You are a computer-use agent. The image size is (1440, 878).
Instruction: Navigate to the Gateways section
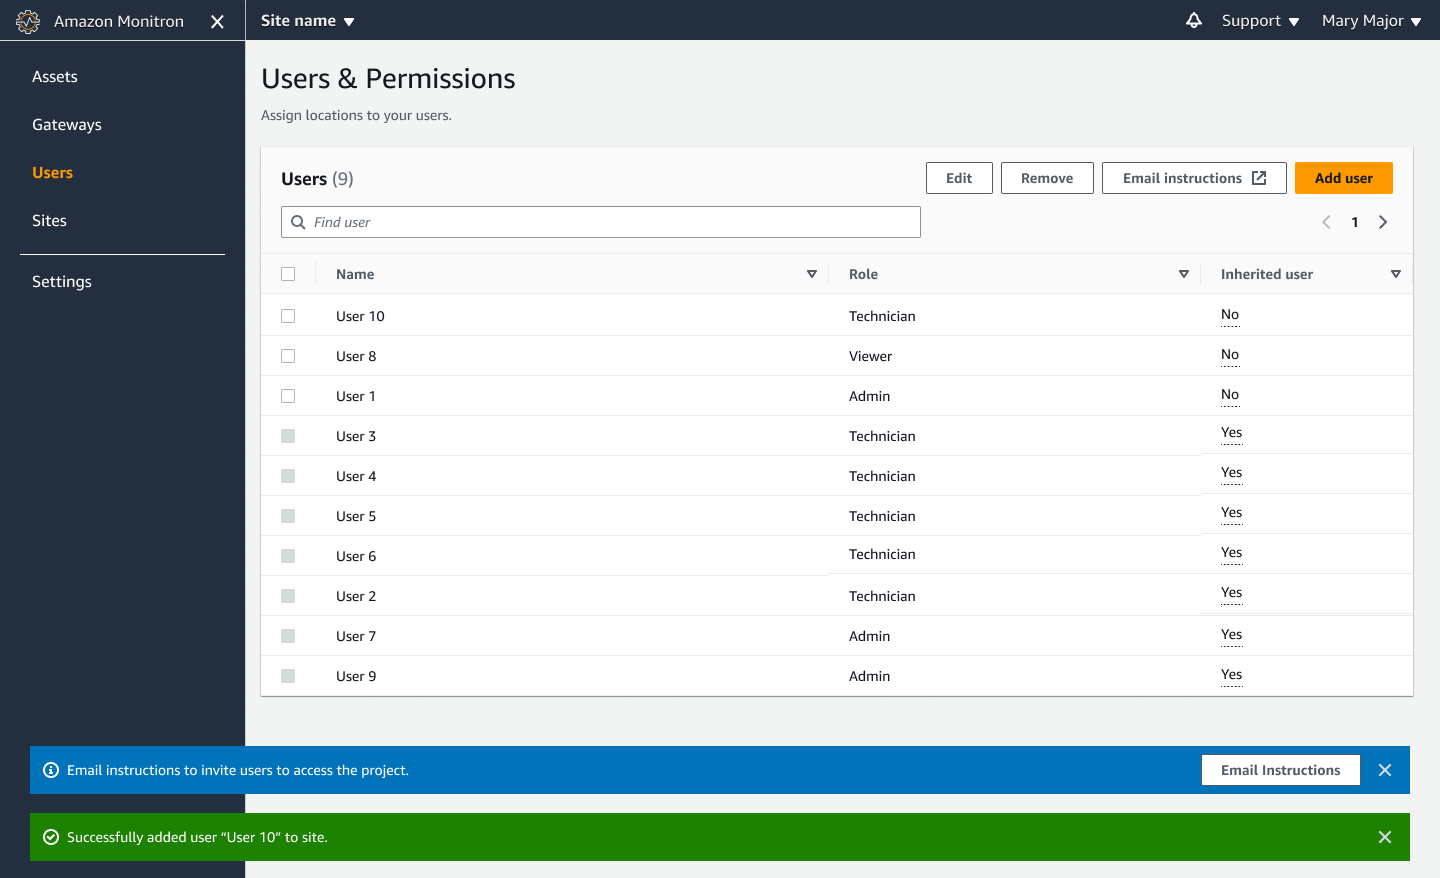67,124
